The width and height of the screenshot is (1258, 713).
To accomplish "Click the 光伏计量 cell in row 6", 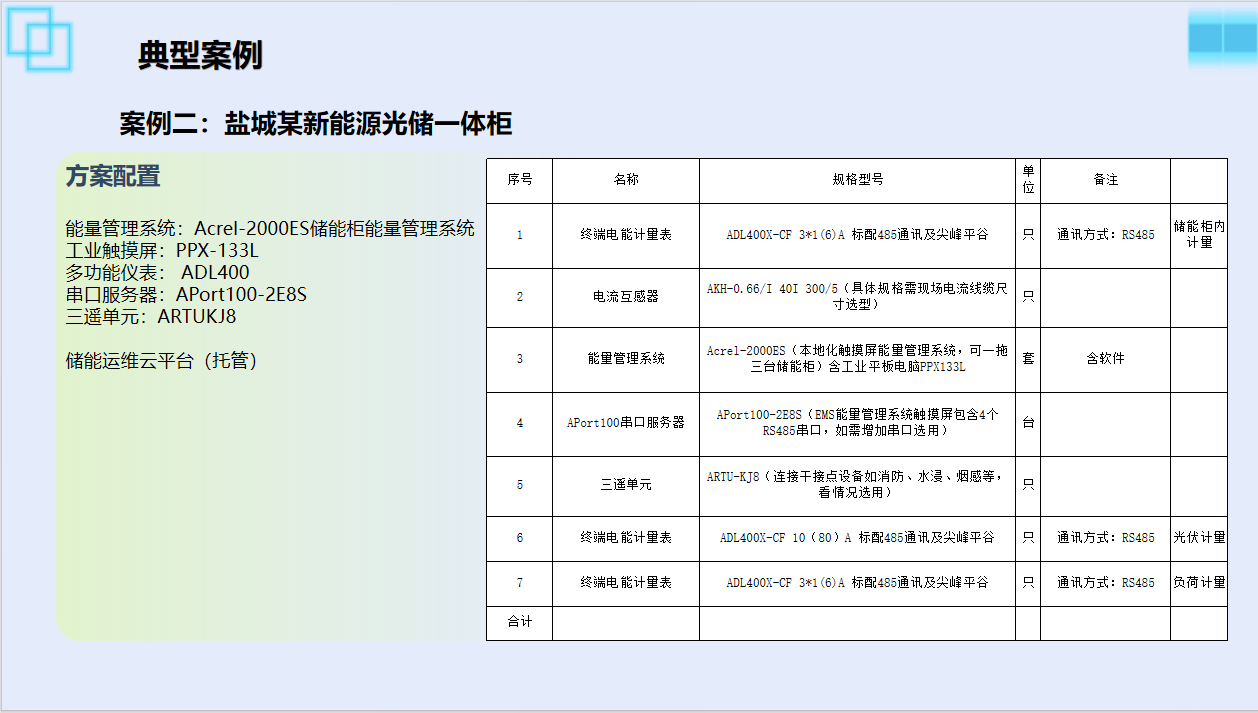I will click(1199, 538).
